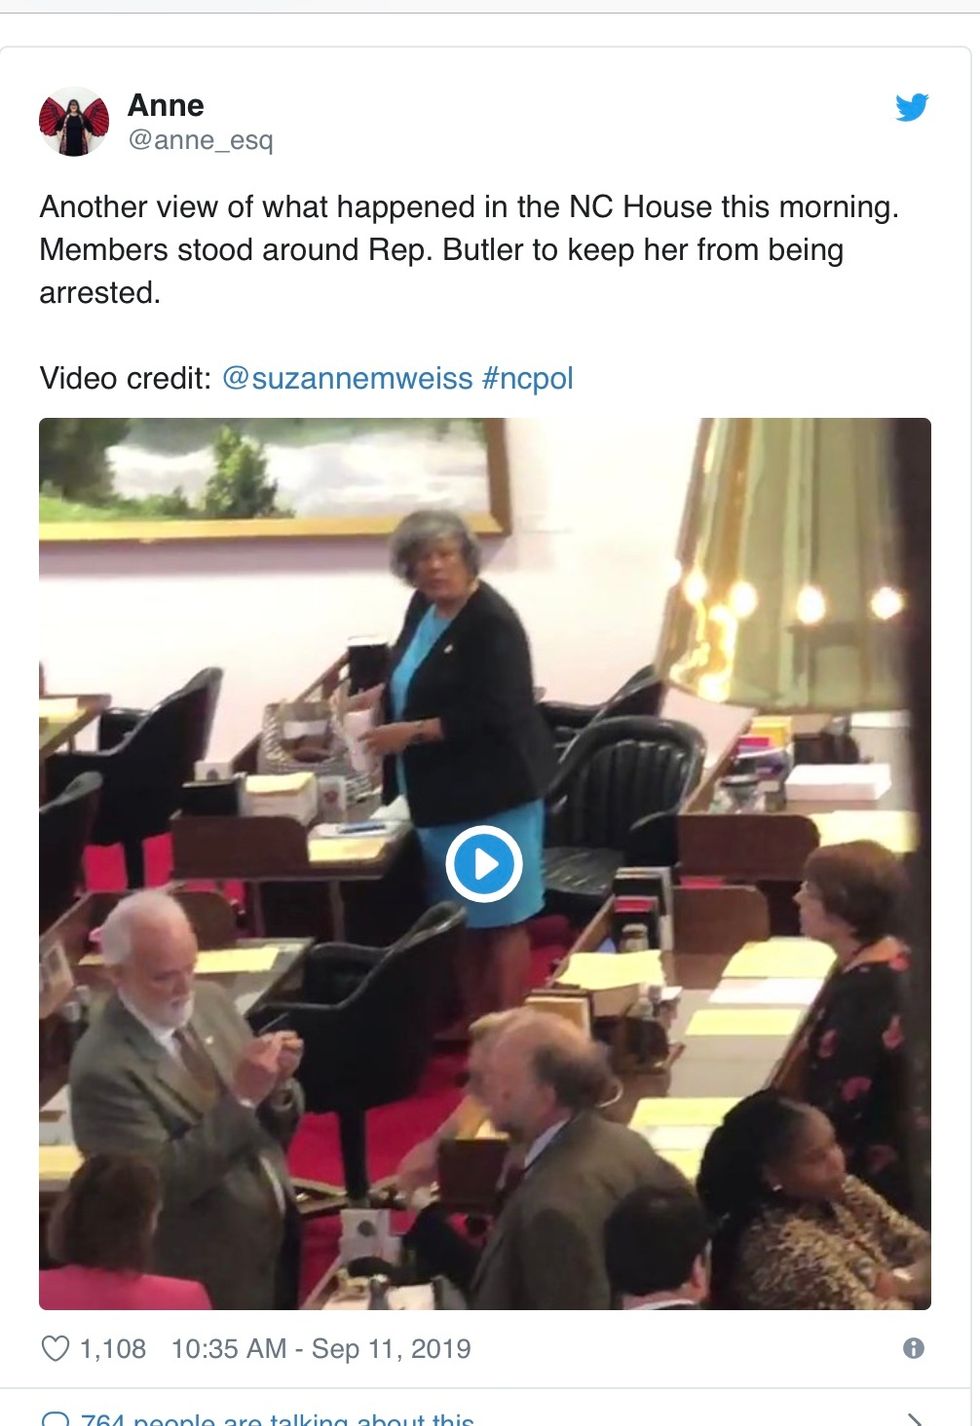Open the @suzannemweiss mention link
The width and height of the screenshot is (980, 1426).
click(347, 378)
